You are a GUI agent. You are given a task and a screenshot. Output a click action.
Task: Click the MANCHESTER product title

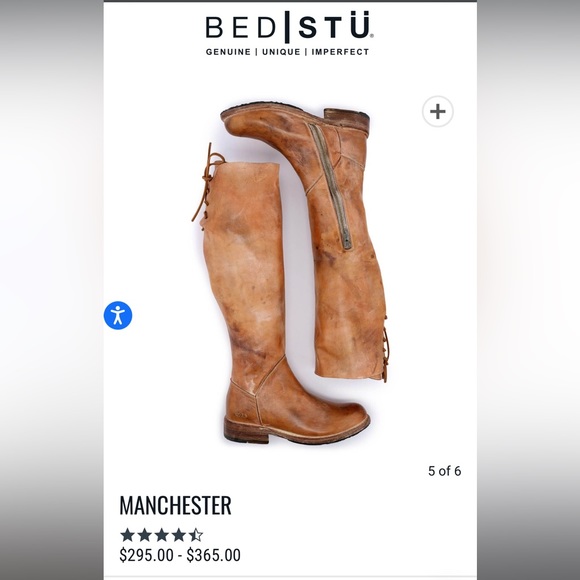175,505
